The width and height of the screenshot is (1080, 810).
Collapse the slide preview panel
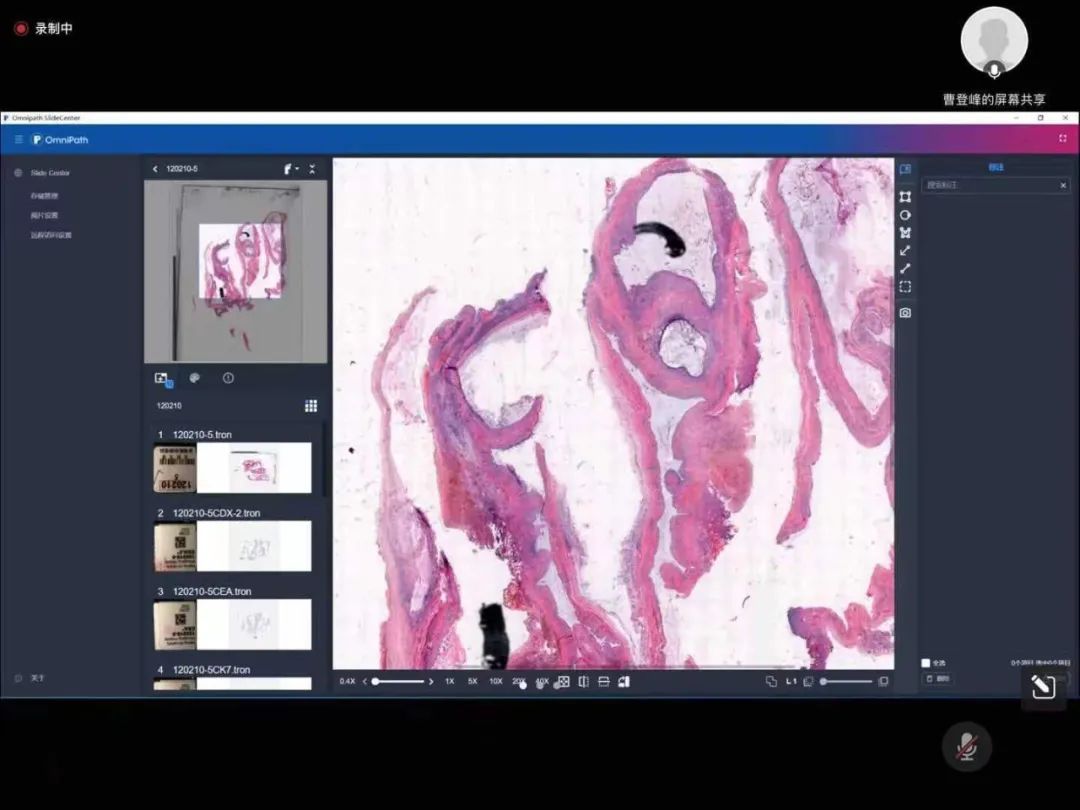[312, 169]
